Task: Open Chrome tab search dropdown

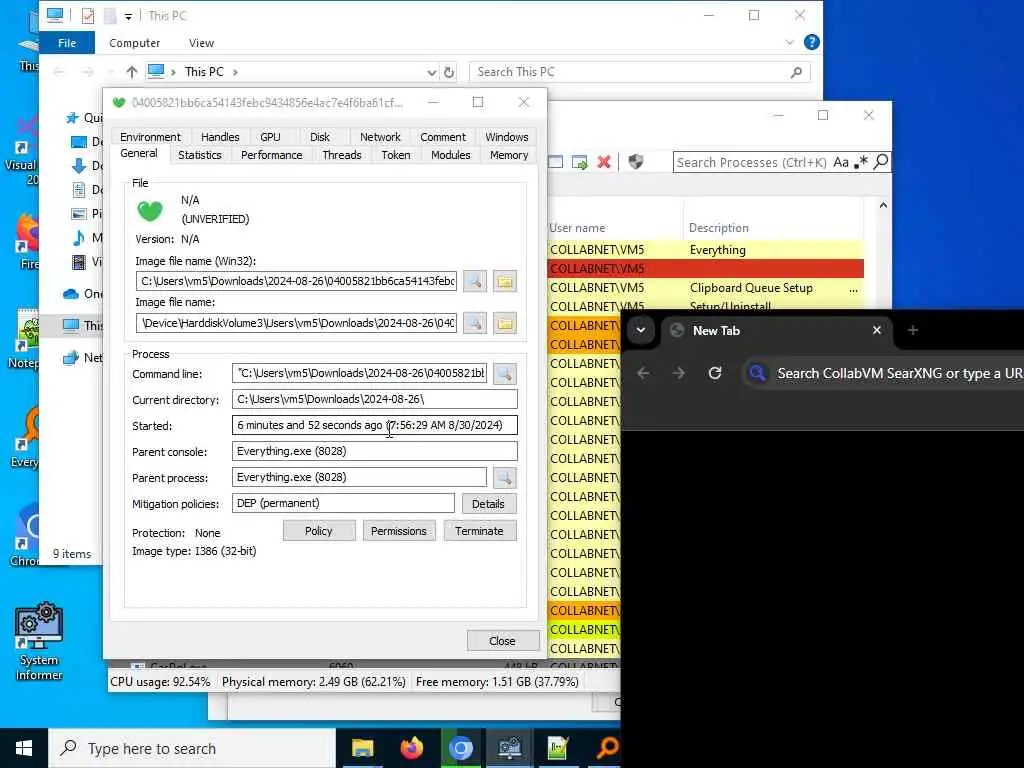Action: point(641,330)
